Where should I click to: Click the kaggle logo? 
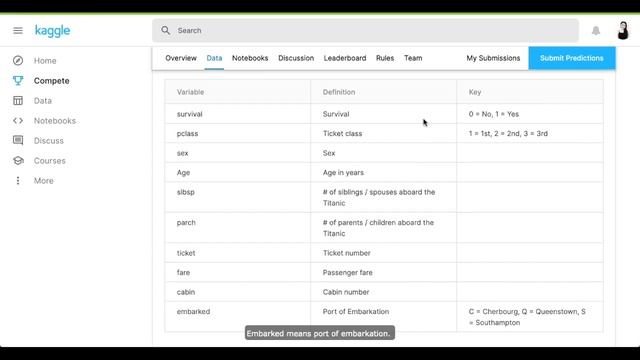[x=52, y=31]
